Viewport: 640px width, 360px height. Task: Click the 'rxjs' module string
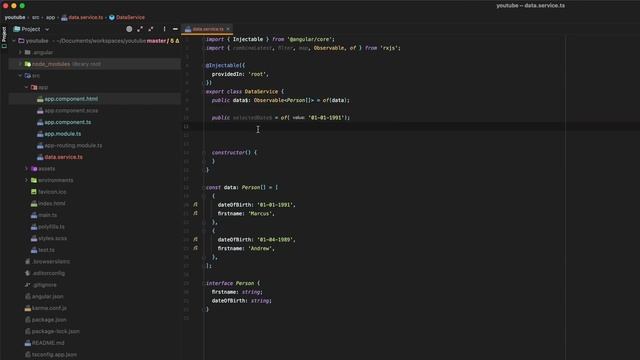click(x=388, y=48)
